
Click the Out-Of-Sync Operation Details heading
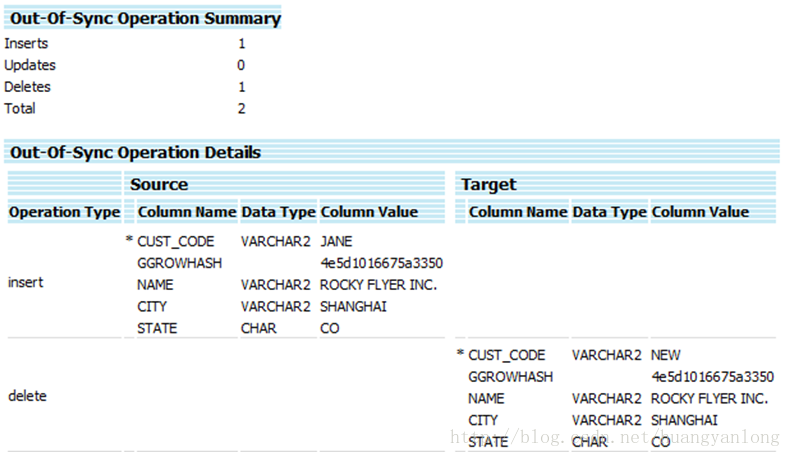point(135,152)
